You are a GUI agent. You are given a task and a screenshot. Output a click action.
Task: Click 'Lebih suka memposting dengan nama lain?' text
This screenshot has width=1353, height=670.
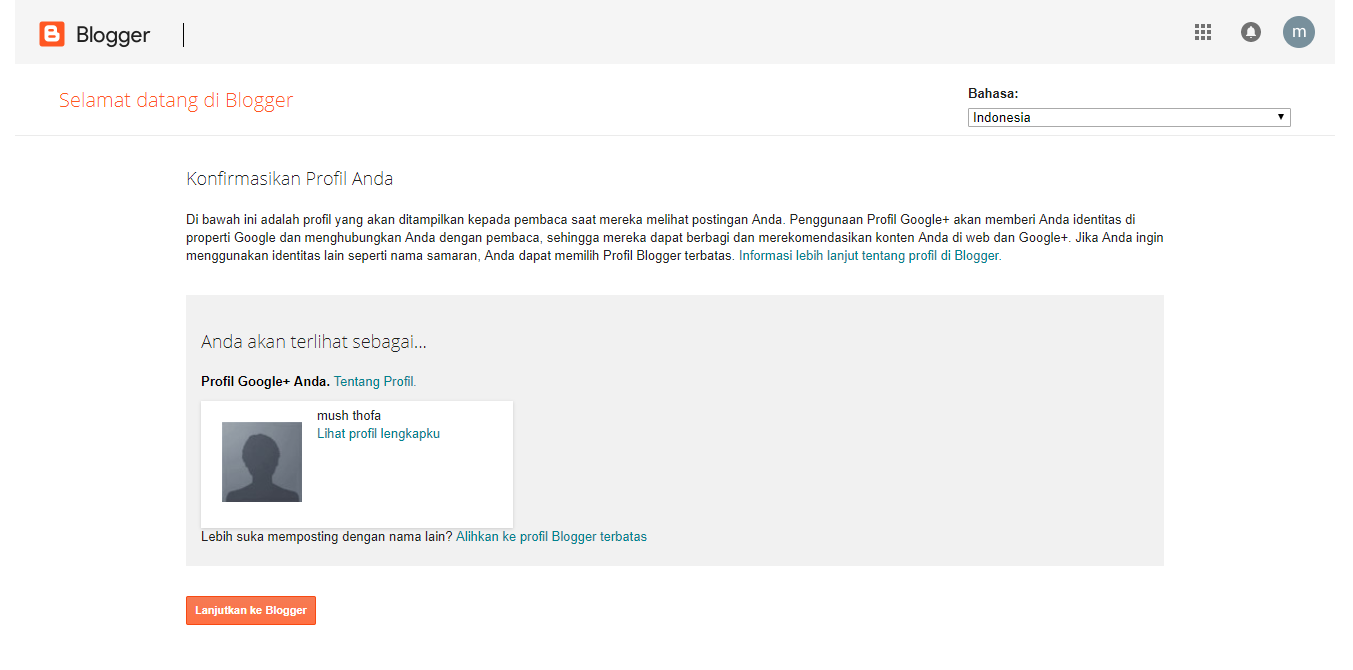click(x=327, y=536)
